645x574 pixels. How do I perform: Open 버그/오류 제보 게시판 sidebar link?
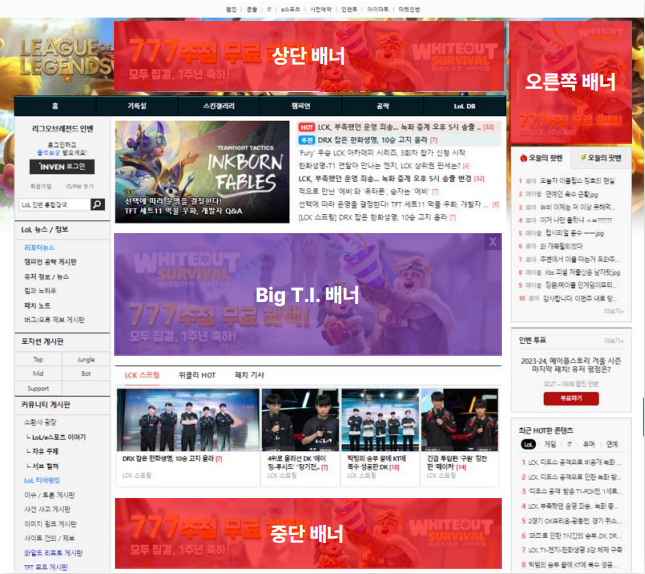pos(54,320)
